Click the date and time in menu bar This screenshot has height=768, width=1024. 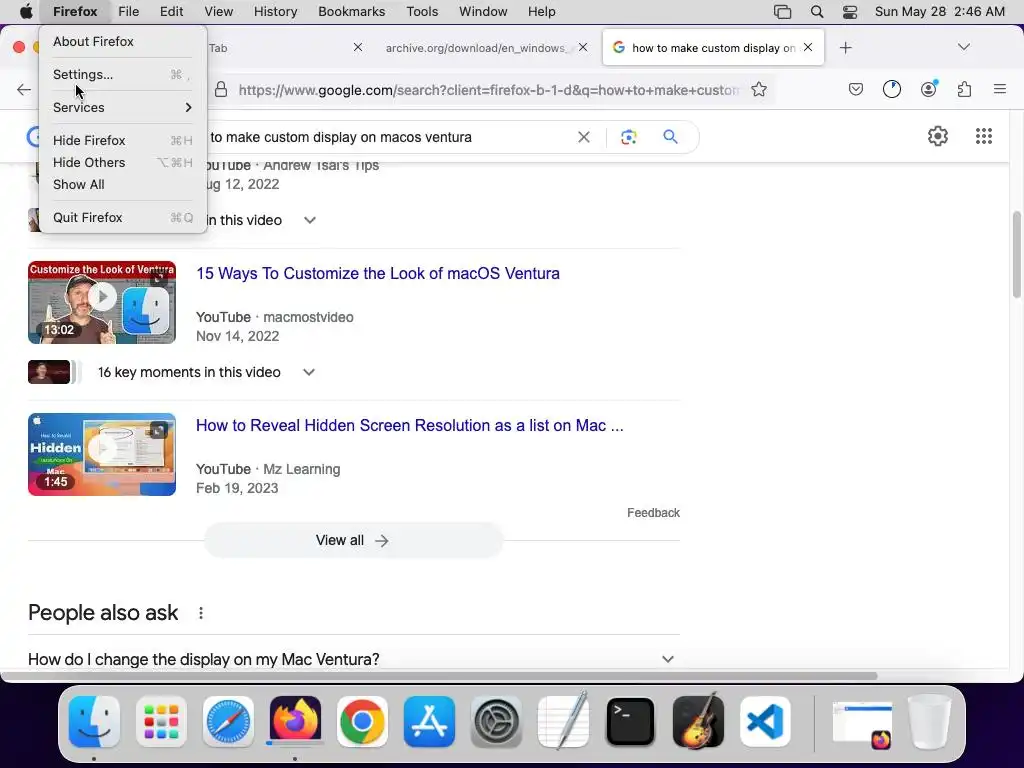pos(939,12)
